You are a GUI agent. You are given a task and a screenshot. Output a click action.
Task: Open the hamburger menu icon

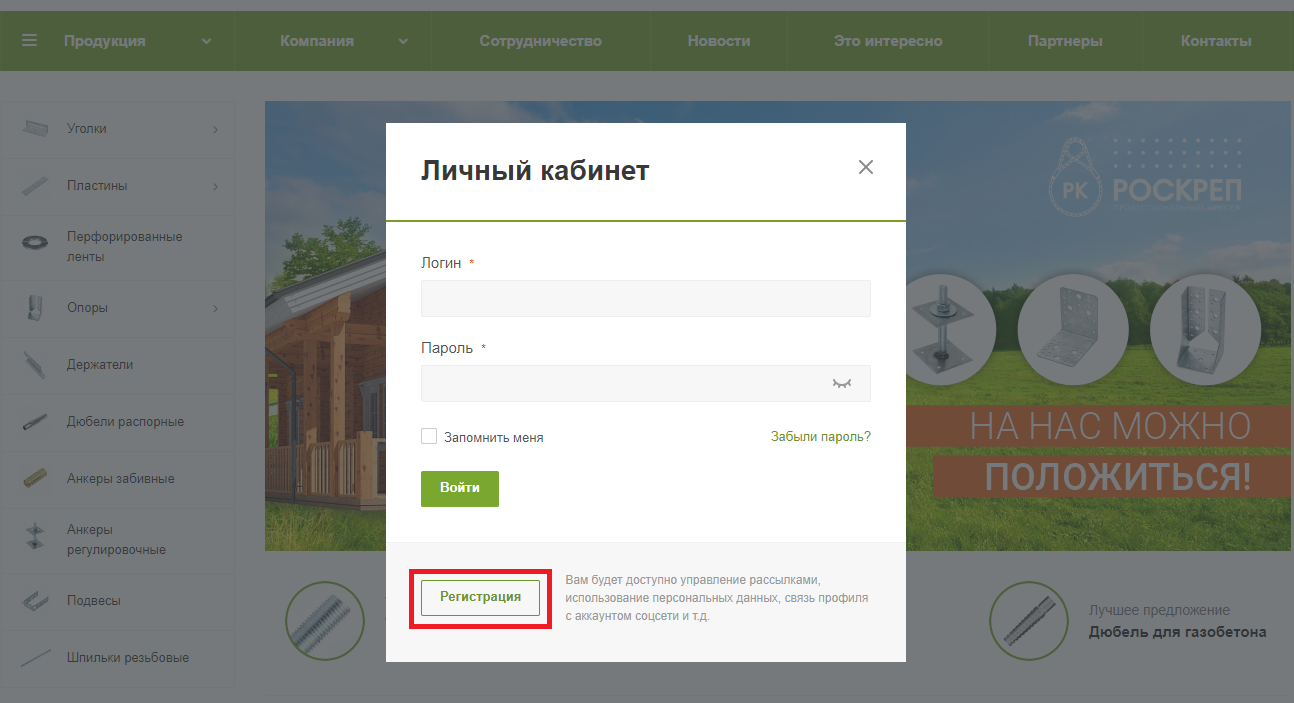click(x=29, y=40)
